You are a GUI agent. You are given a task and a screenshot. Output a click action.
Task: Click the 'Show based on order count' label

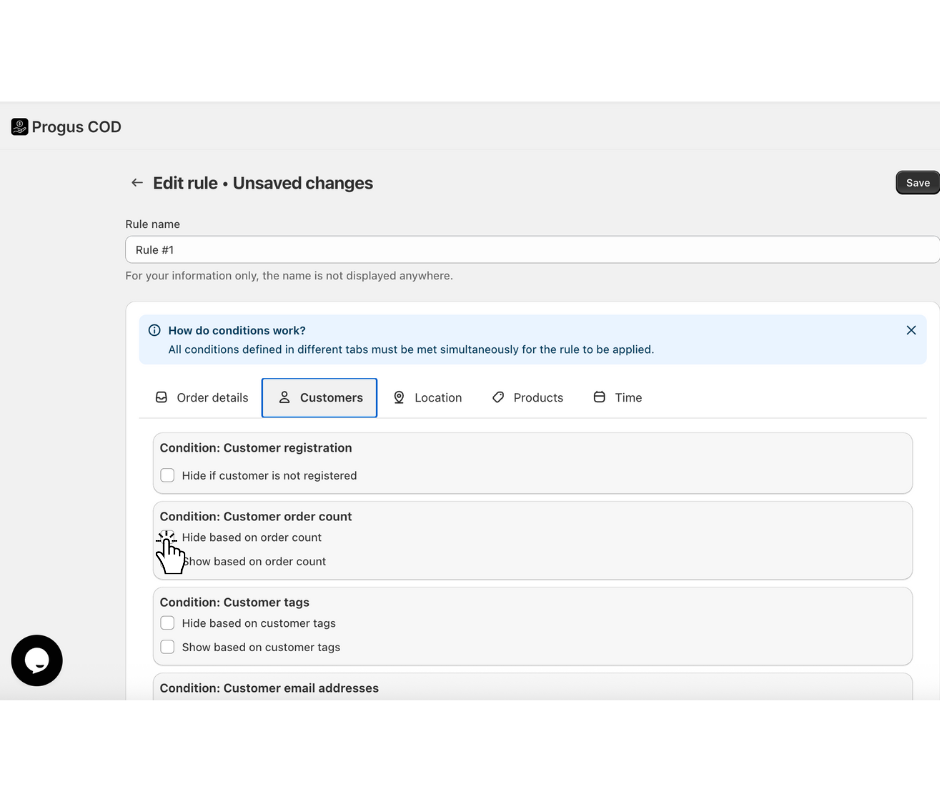[258, 562]
